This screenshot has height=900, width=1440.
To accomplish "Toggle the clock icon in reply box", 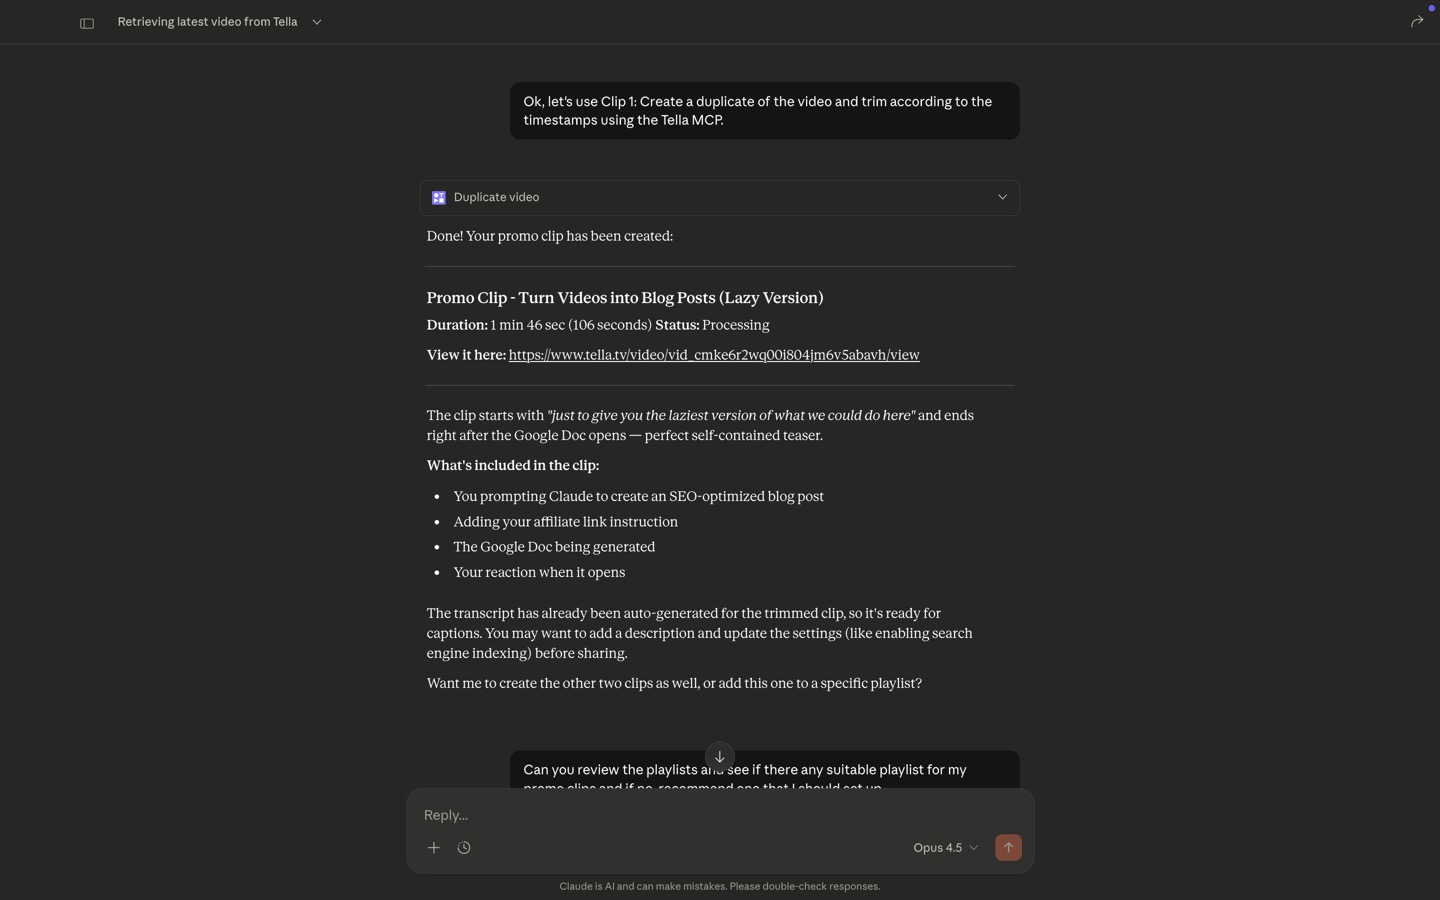I will click(x=464, y=848).
